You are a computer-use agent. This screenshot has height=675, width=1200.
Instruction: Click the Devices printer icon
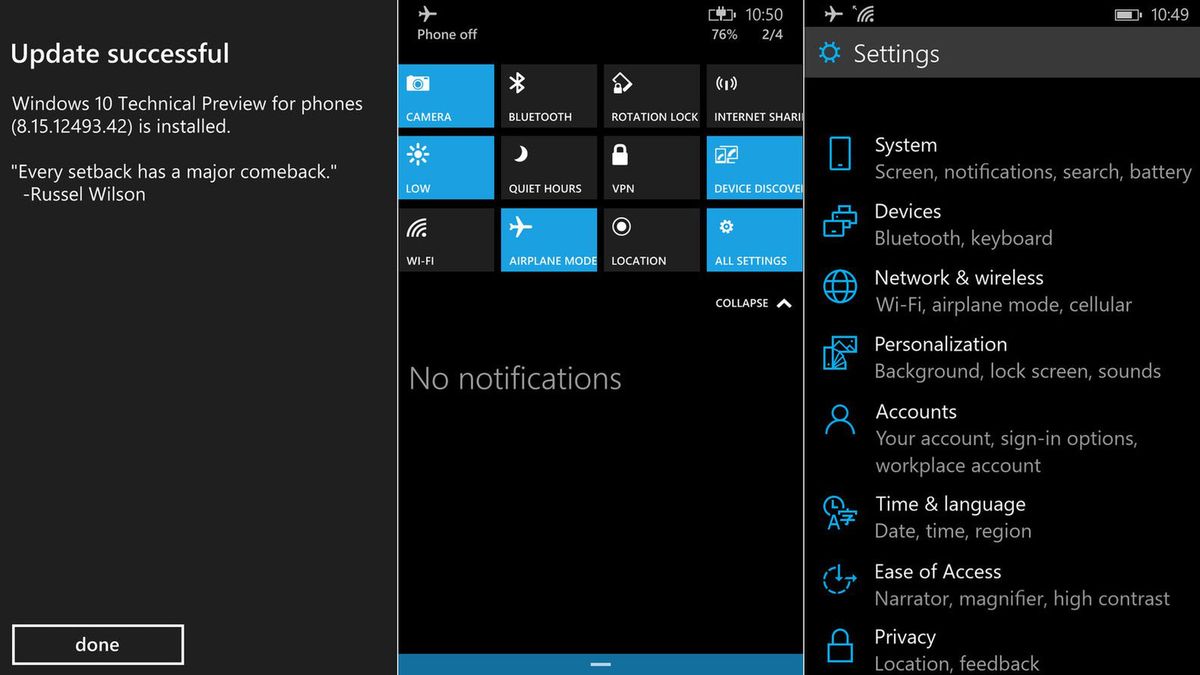click(x=840, y=220)
